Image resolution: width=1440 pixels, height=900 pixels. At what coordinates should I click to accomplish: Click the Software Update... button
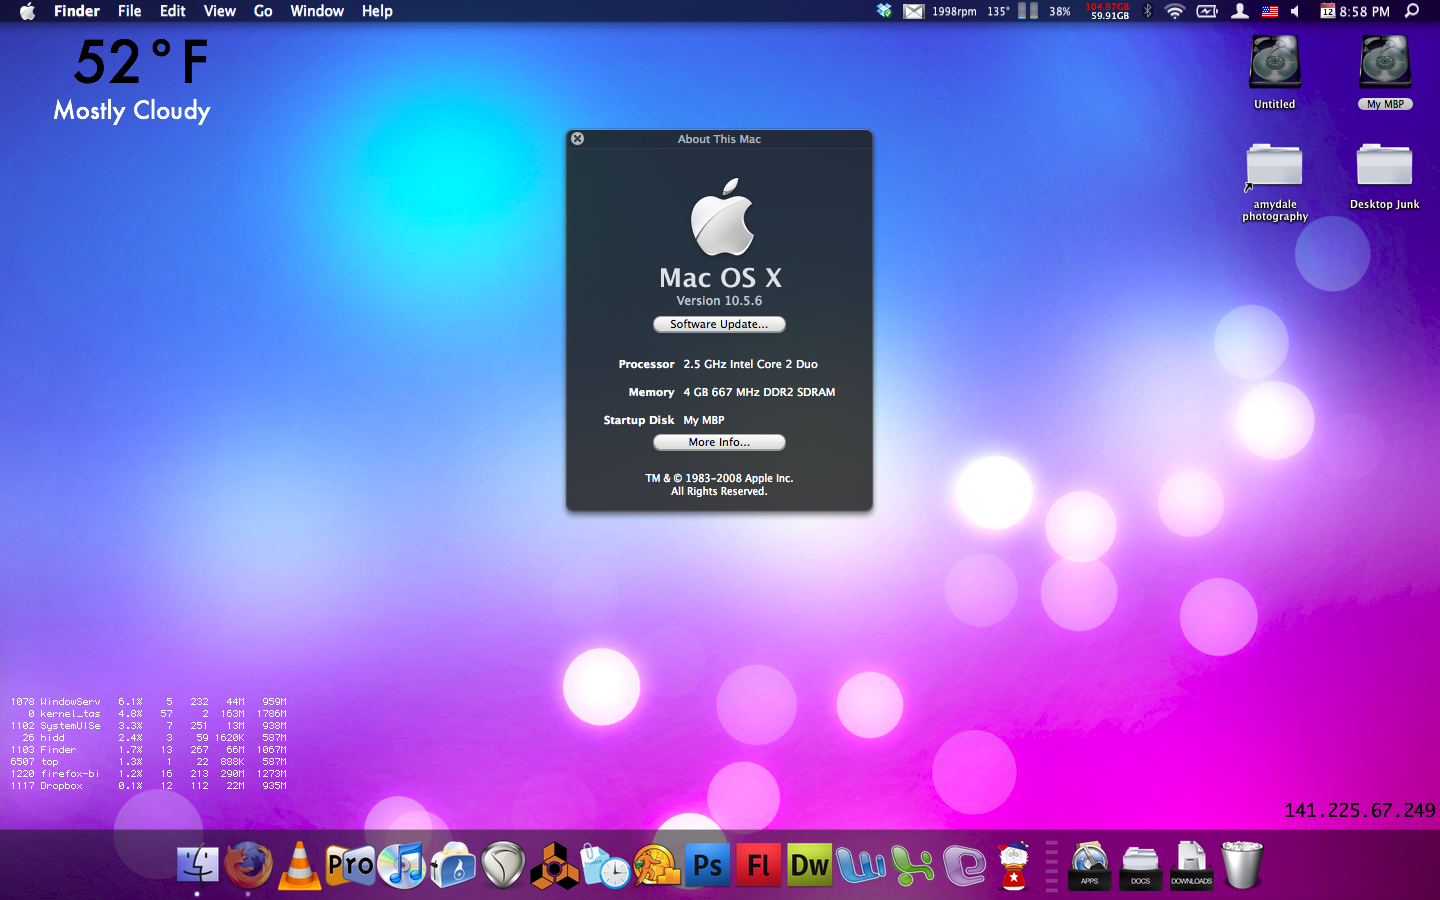(719, 324)
